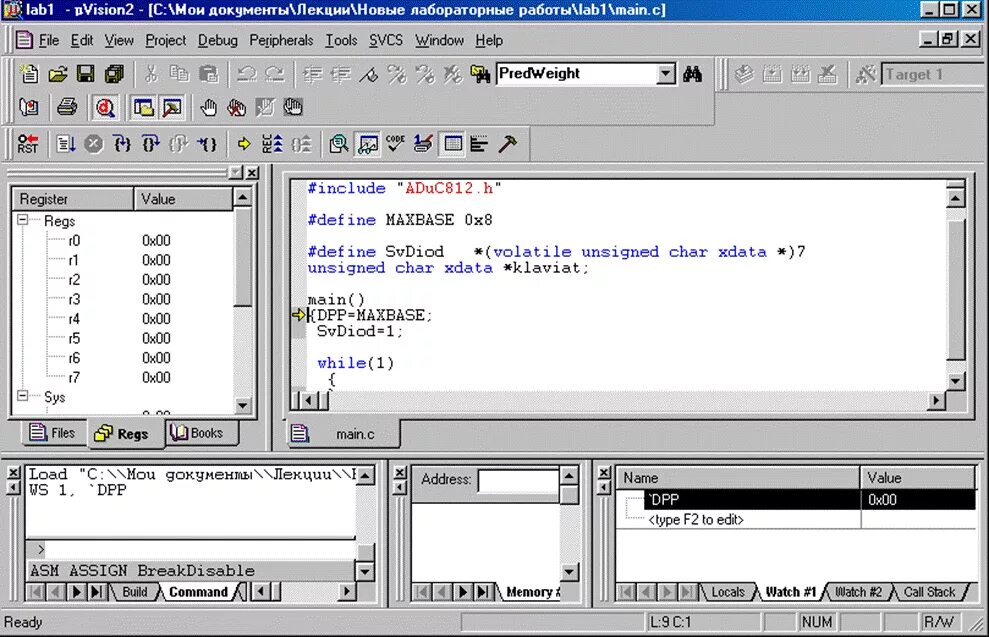This screenshot has height=637, width=989.
Task: Click Step Over icon
Action: tap(150, 144)
